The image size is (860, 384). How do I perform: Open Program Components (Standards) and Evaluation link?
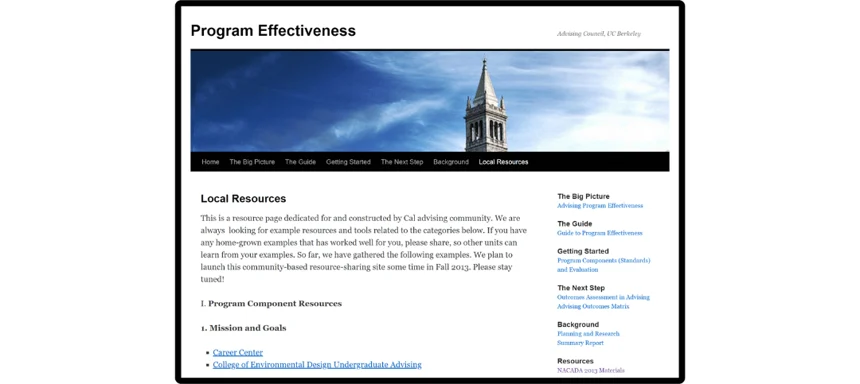(604, 265)
